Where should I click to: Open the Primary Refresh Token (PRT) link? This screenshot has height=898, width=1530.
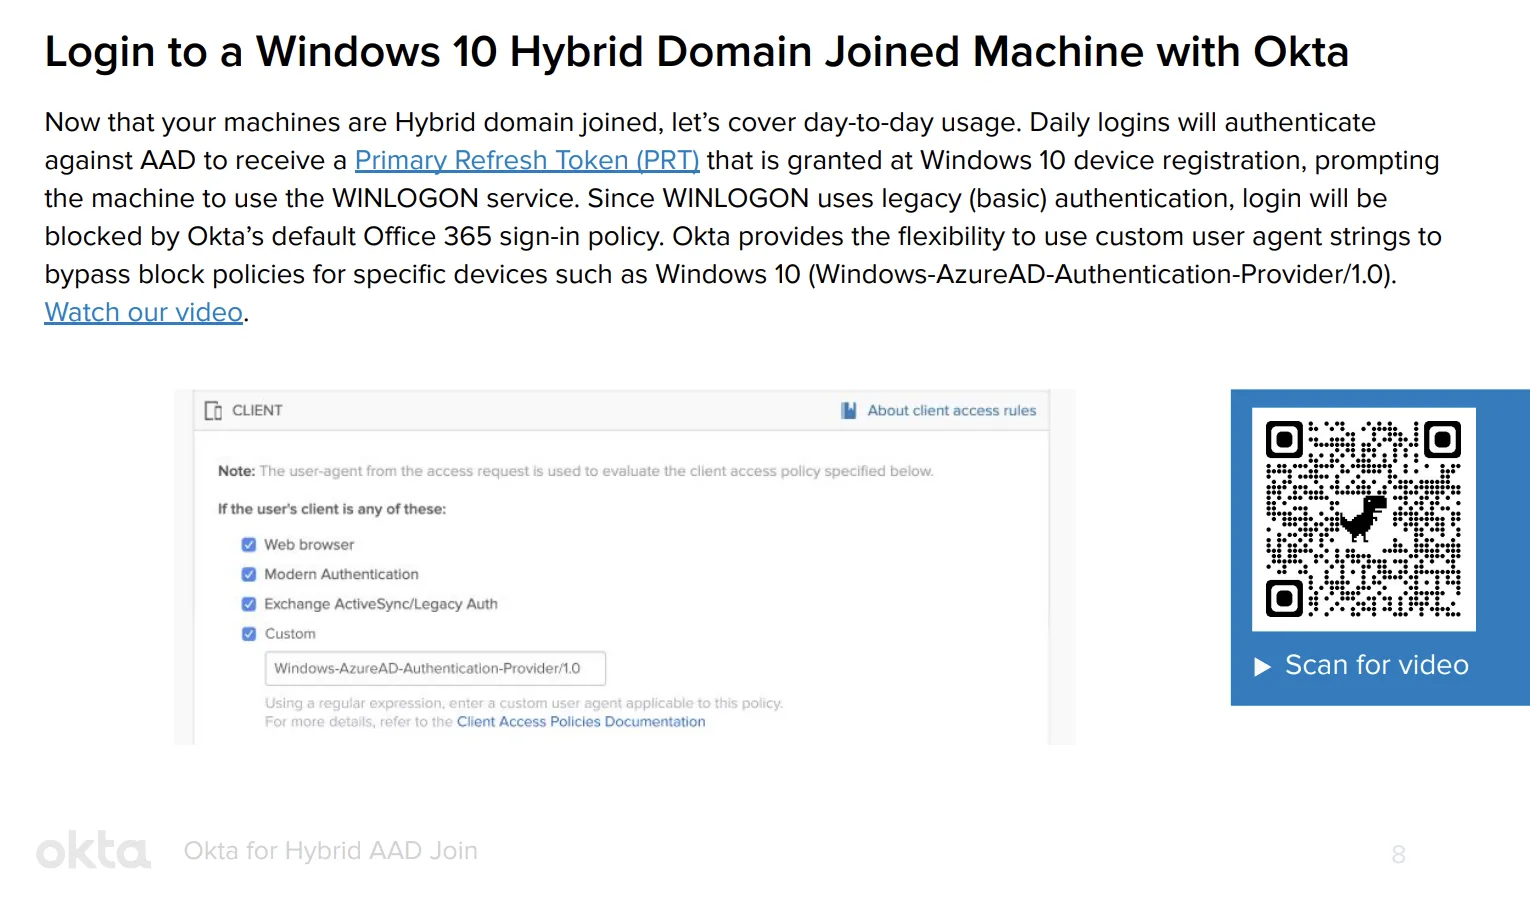[527, 160]
